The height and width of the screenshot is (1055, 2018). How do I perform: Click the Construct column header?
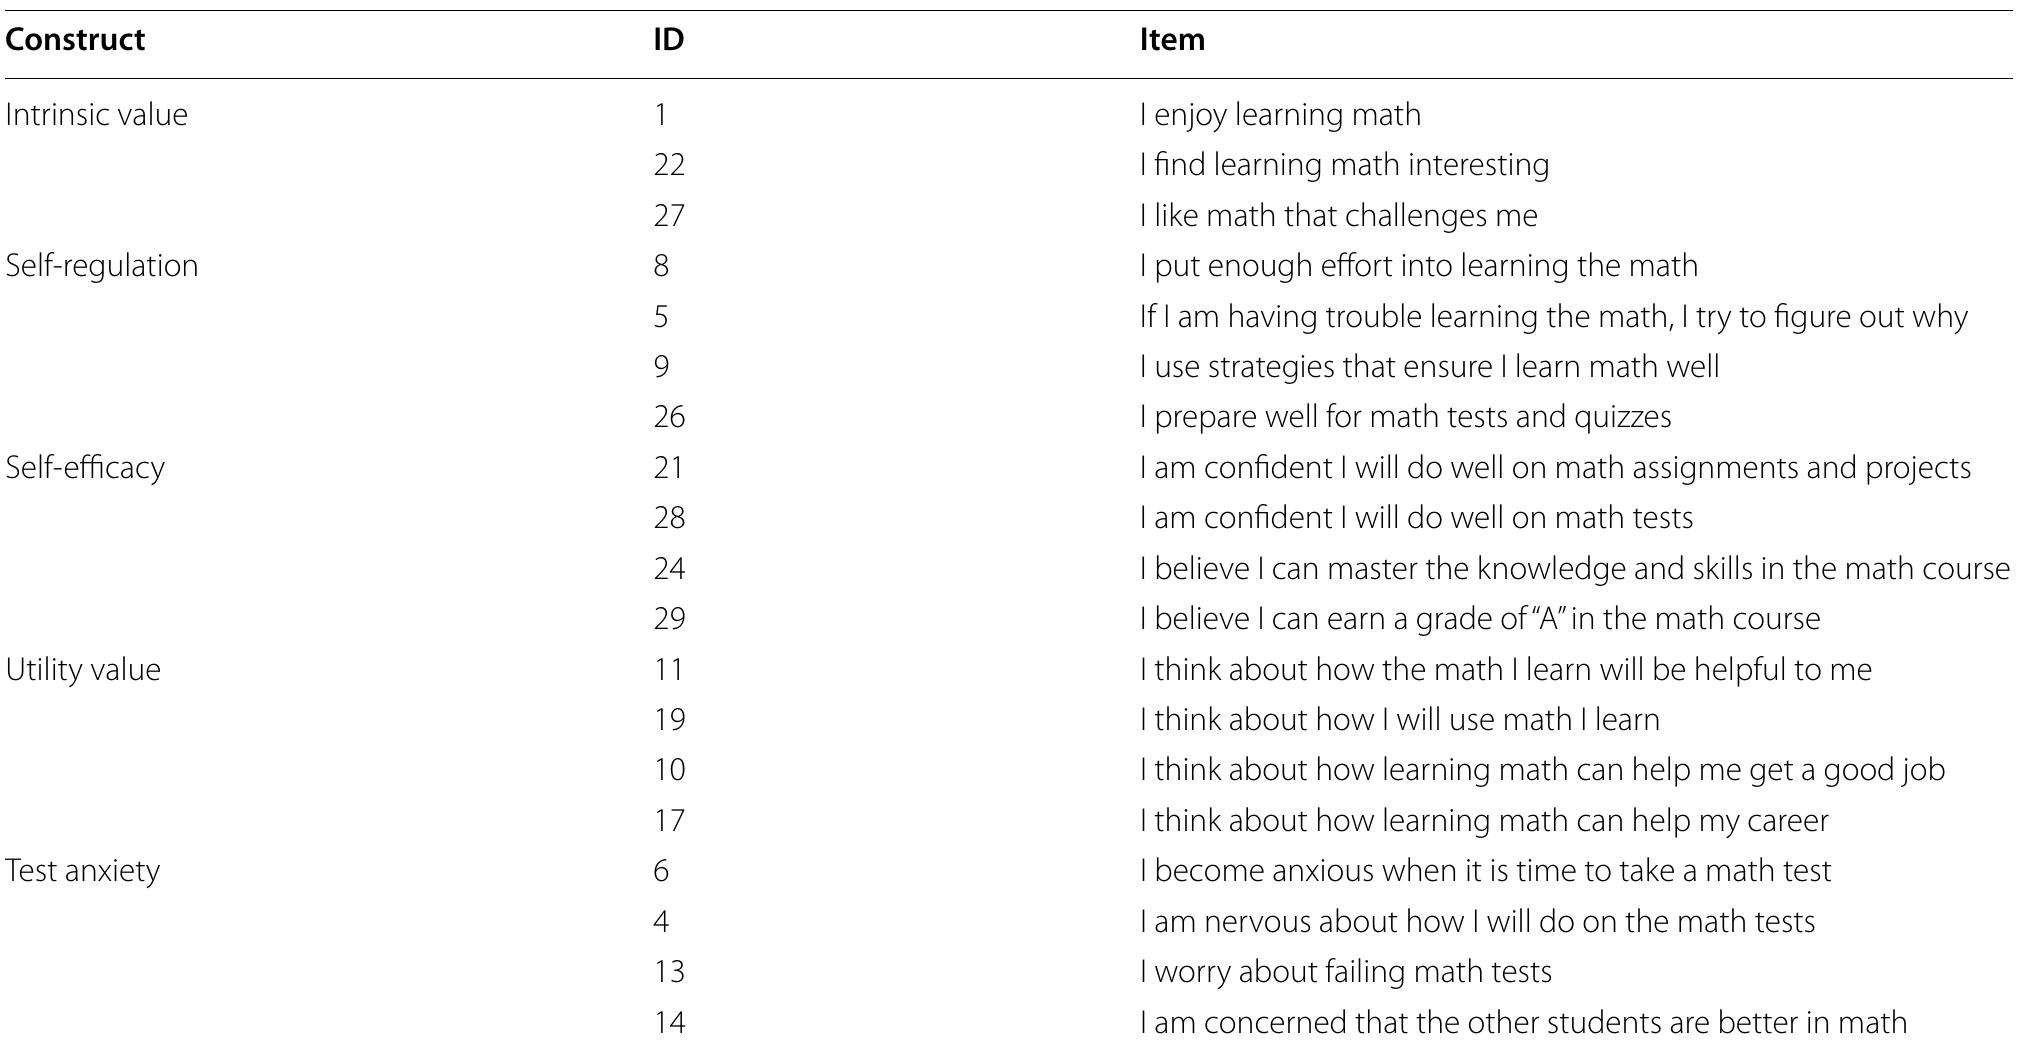(75, 40)
